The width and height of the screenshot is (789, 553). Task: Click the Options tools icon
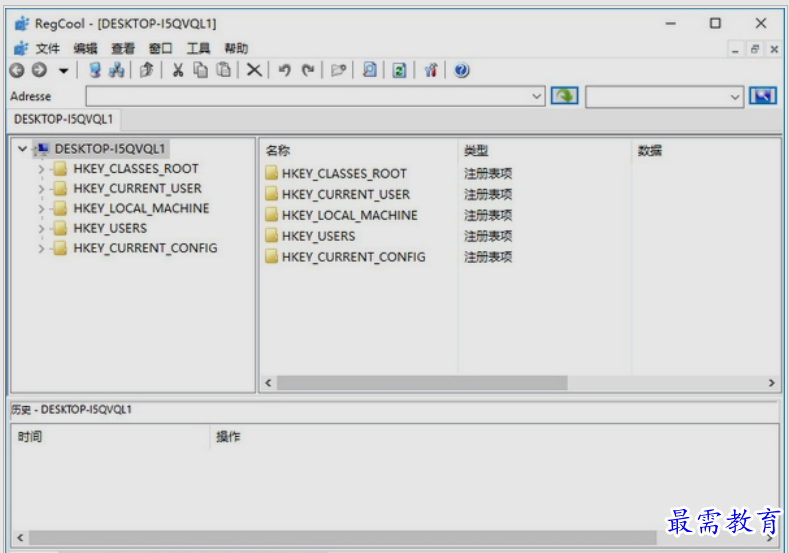[x=431, y=70]
